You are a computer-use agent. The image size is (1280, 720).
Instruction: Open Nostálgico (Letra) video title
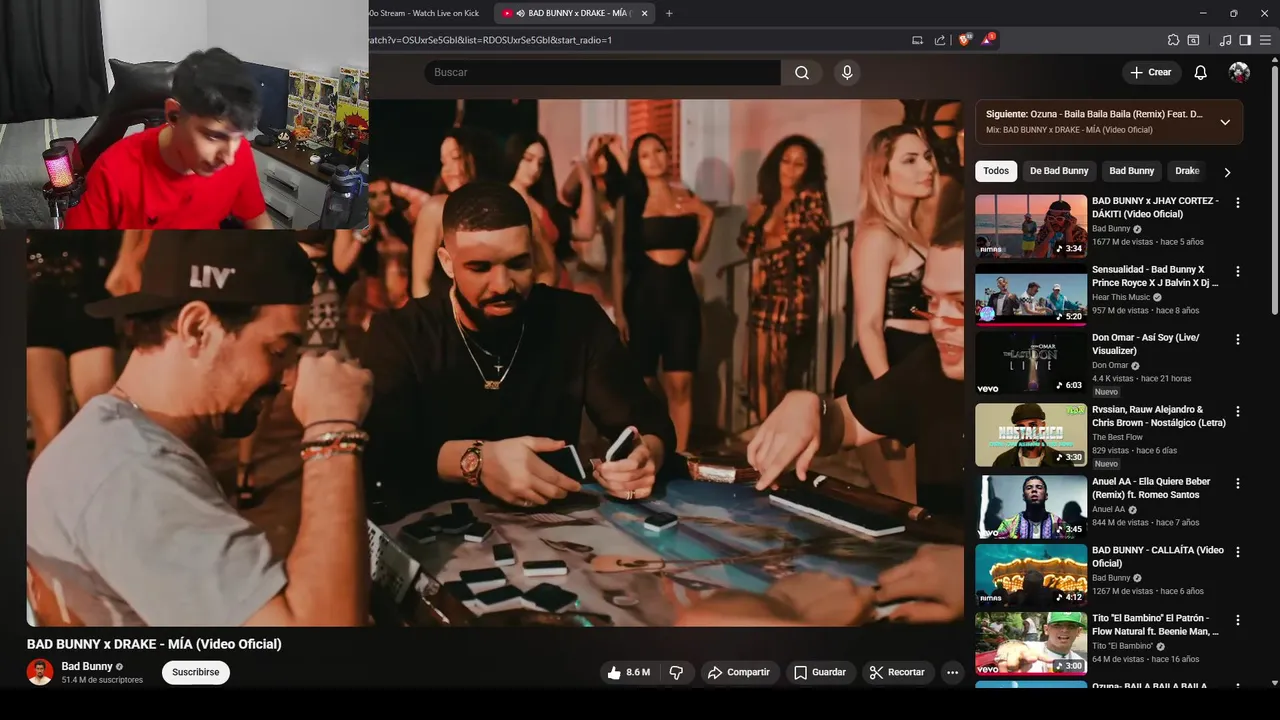[1158, 416]
